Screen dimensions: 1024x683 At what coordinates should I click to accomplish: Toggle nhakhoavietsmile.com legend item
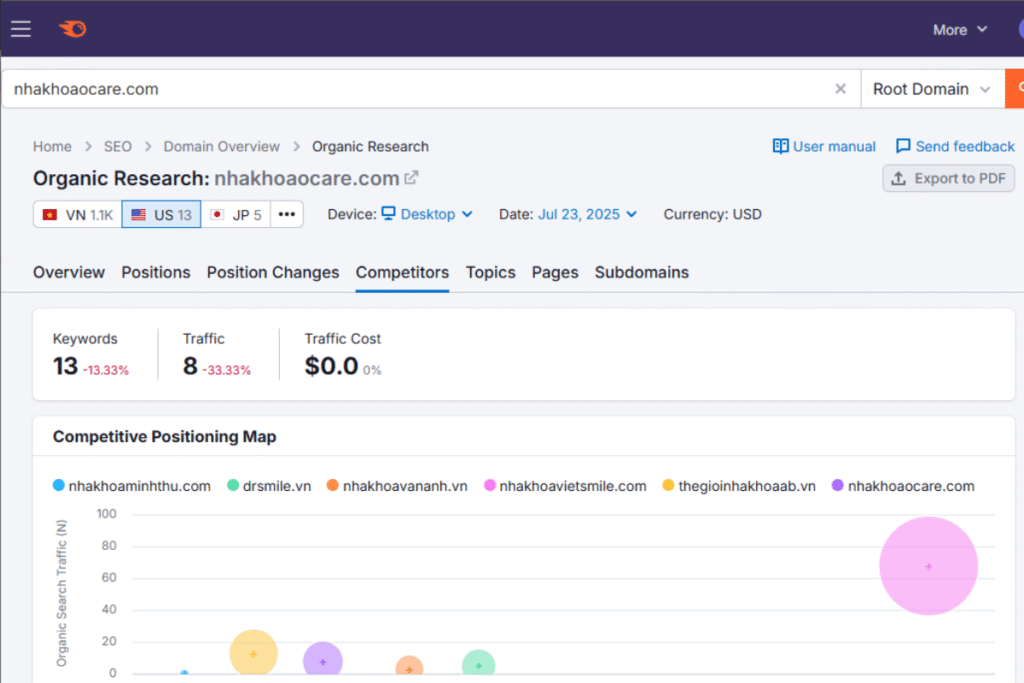pyautogui.click(x=564, y=486)
